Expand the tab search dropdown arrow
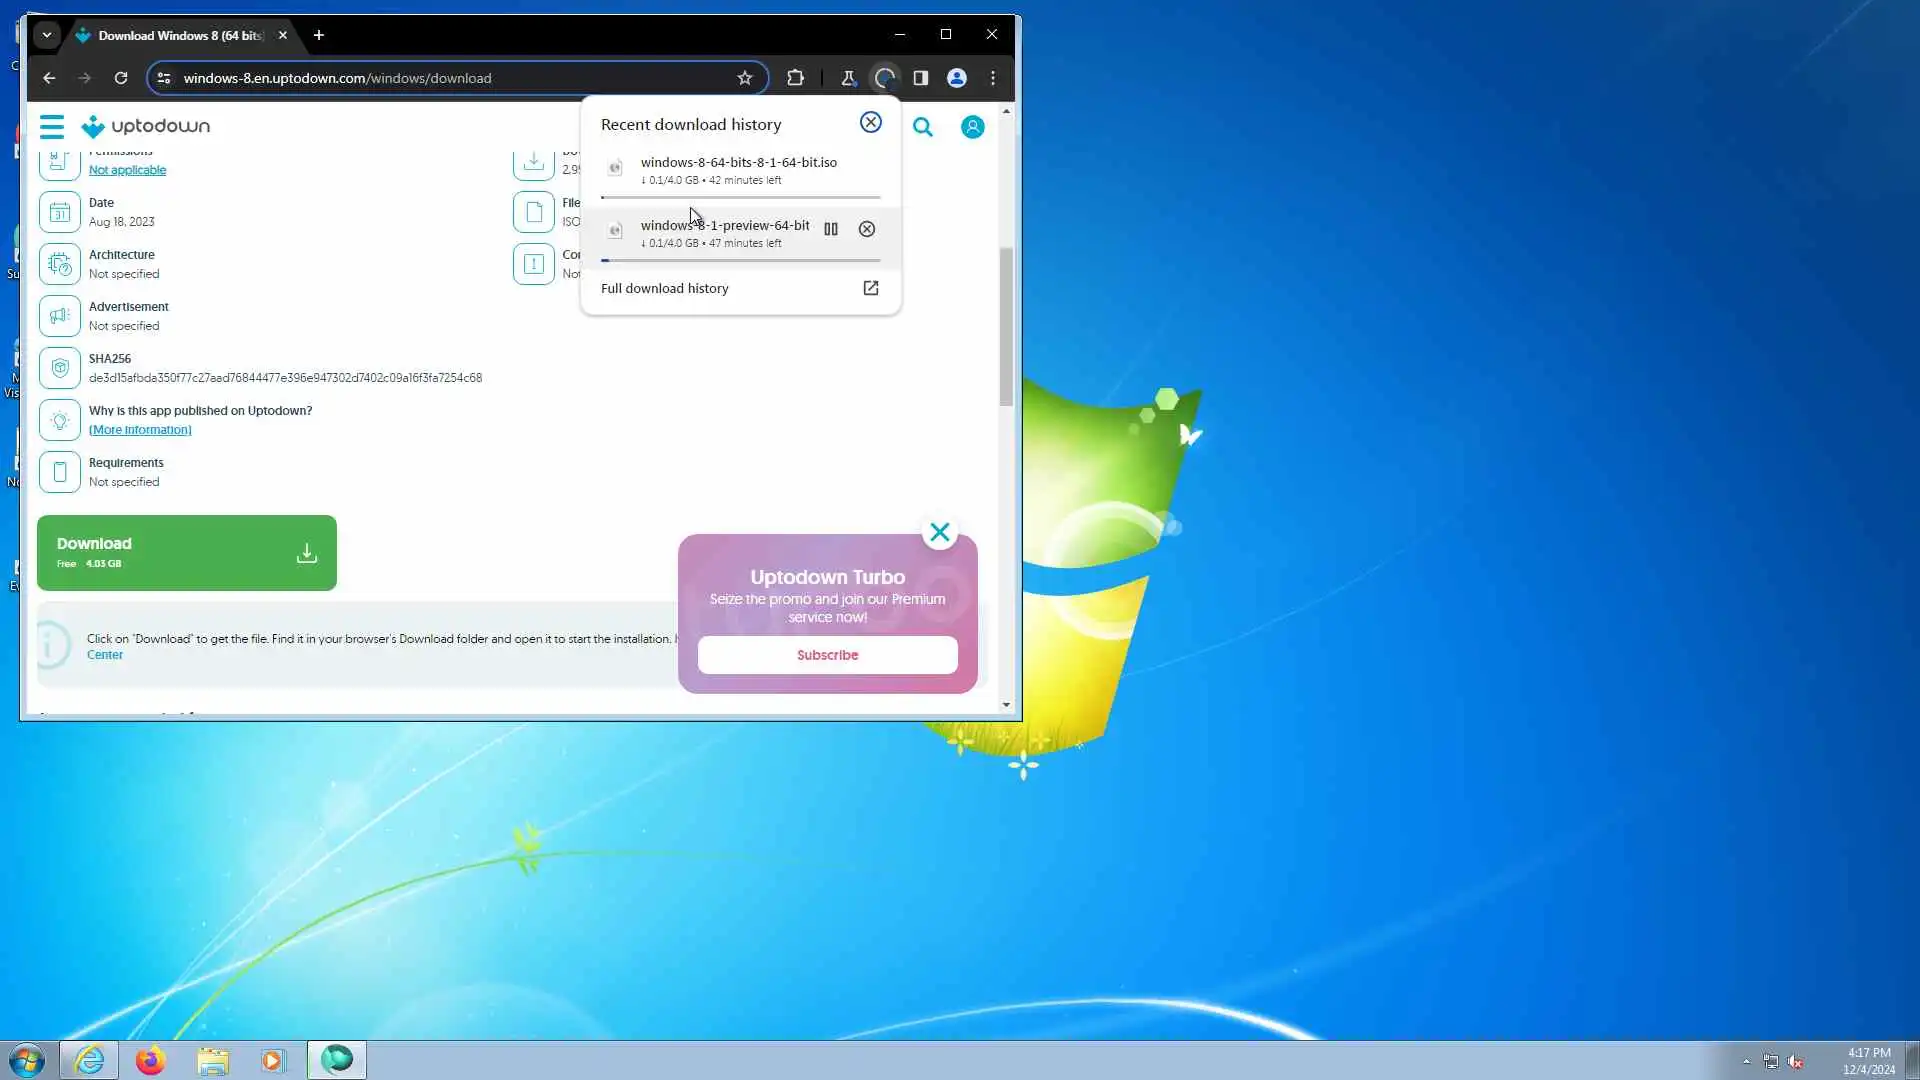The height and width of the screenshot is (1080, 1920). pos(46,35)
